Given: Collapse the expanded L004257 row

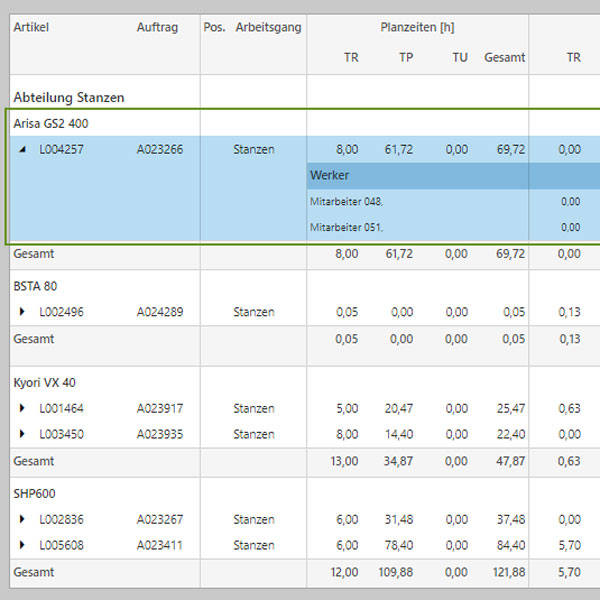Looking at the screenshot, I should point(23,149).
